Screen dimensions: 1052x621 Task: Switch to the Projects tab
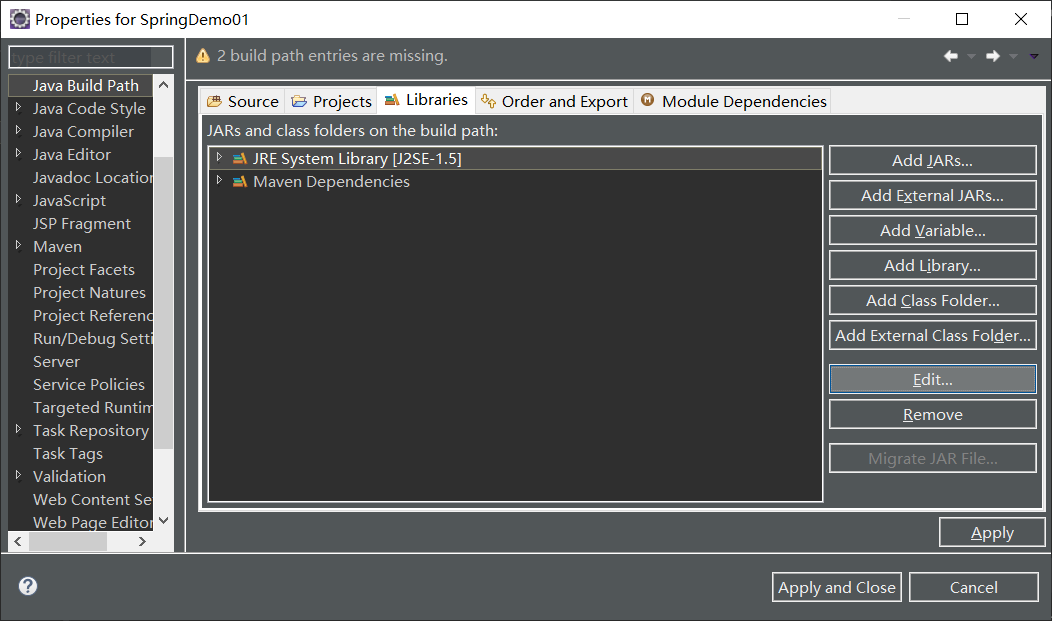[331, 101]
